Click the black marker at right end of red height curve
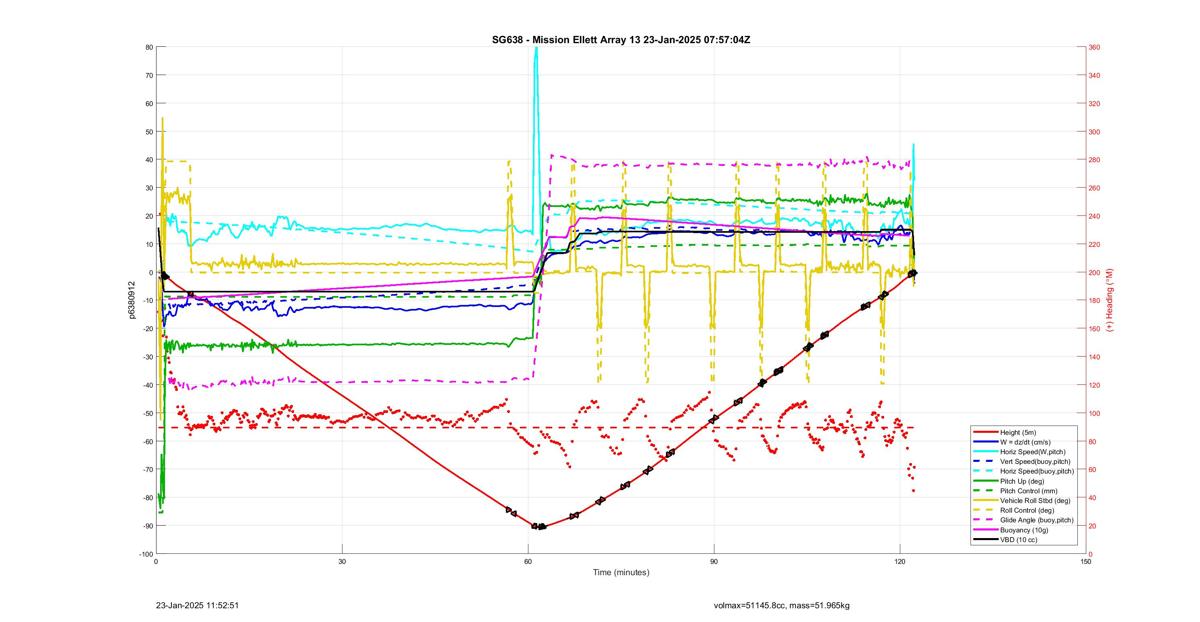The width and height of the screenshot is (1200, 622). click(912, 273)
